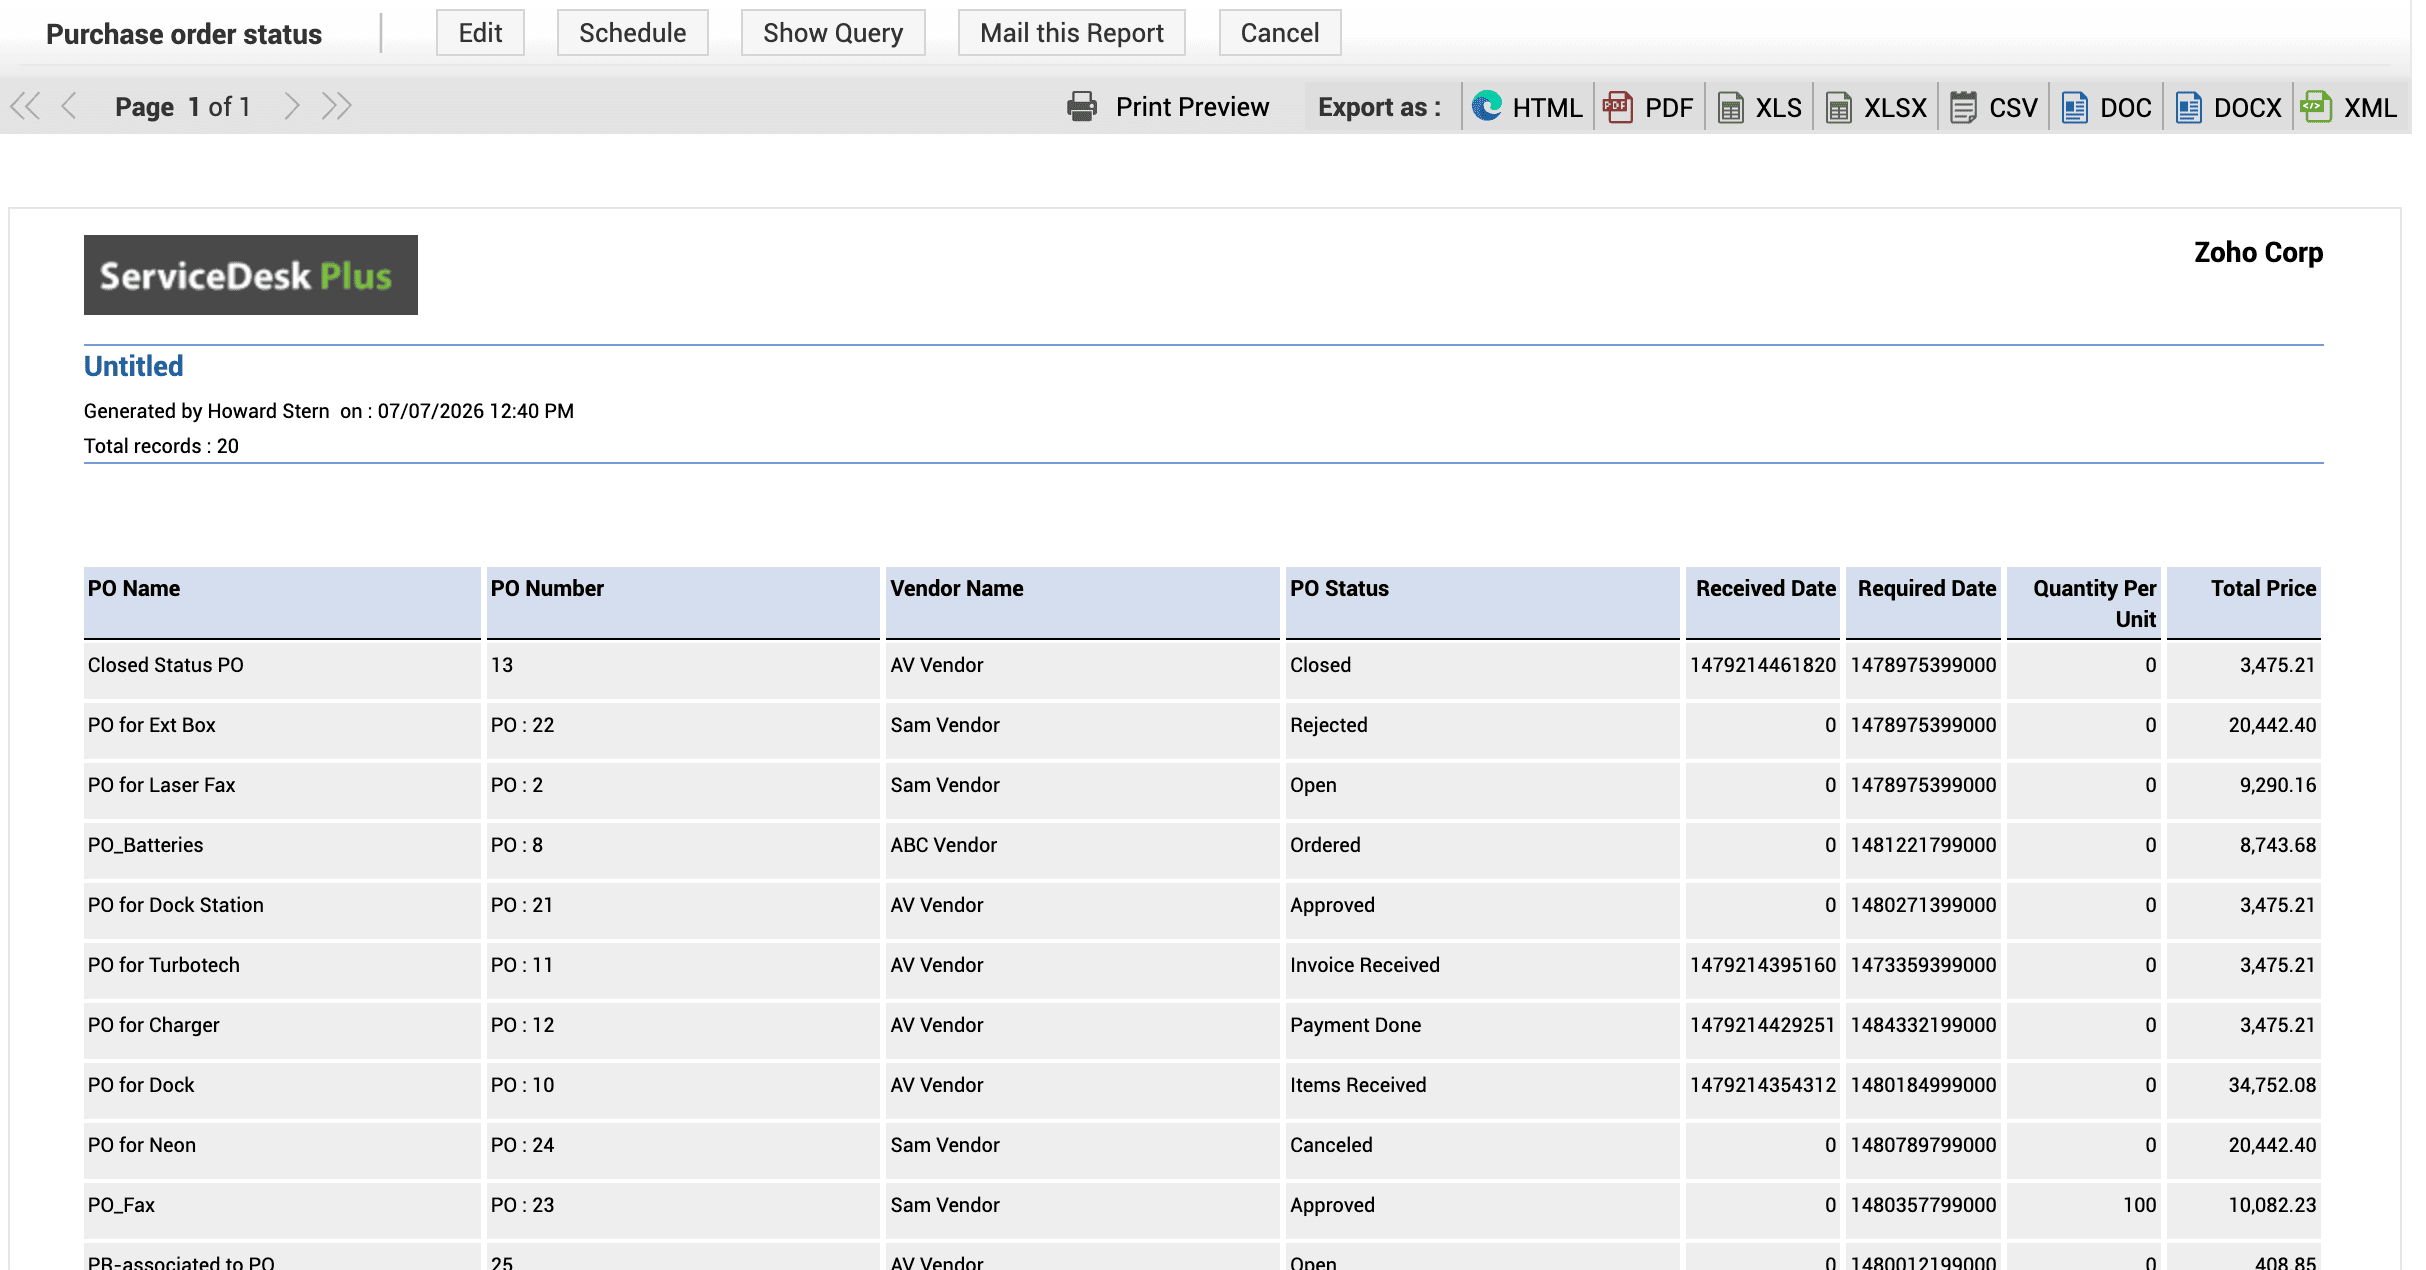Export report as CSV text link
Image resolution: width=2426 pixels, height=1270 pixels.
[x=2013, y=108]
